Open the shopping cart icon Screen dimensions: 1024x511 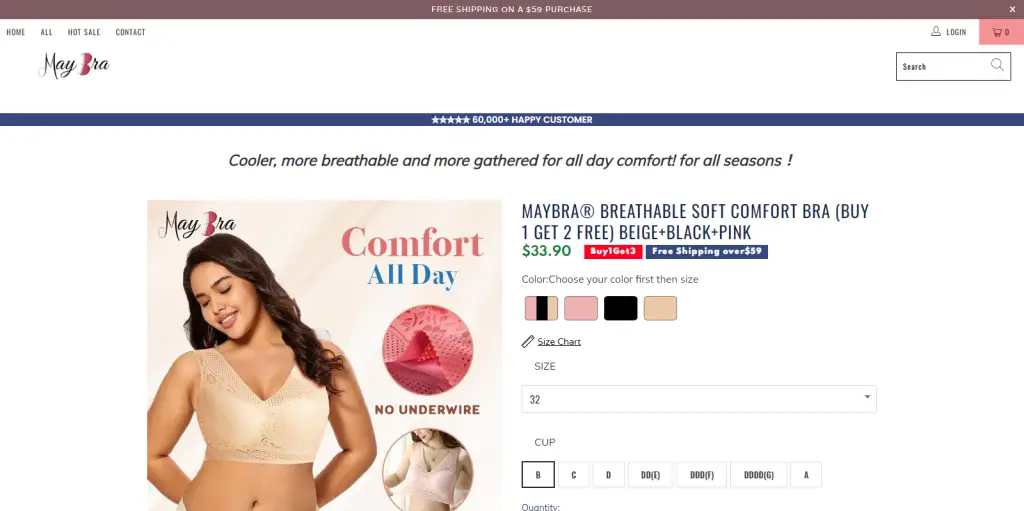tap(997, 32)
